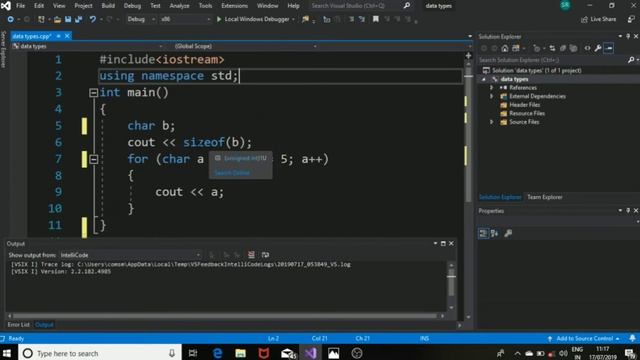The width and height of the screenshot is (640, 360).
Task: Select Resource Files folder in Solution Explorer
Action: [x=527, y=113]
